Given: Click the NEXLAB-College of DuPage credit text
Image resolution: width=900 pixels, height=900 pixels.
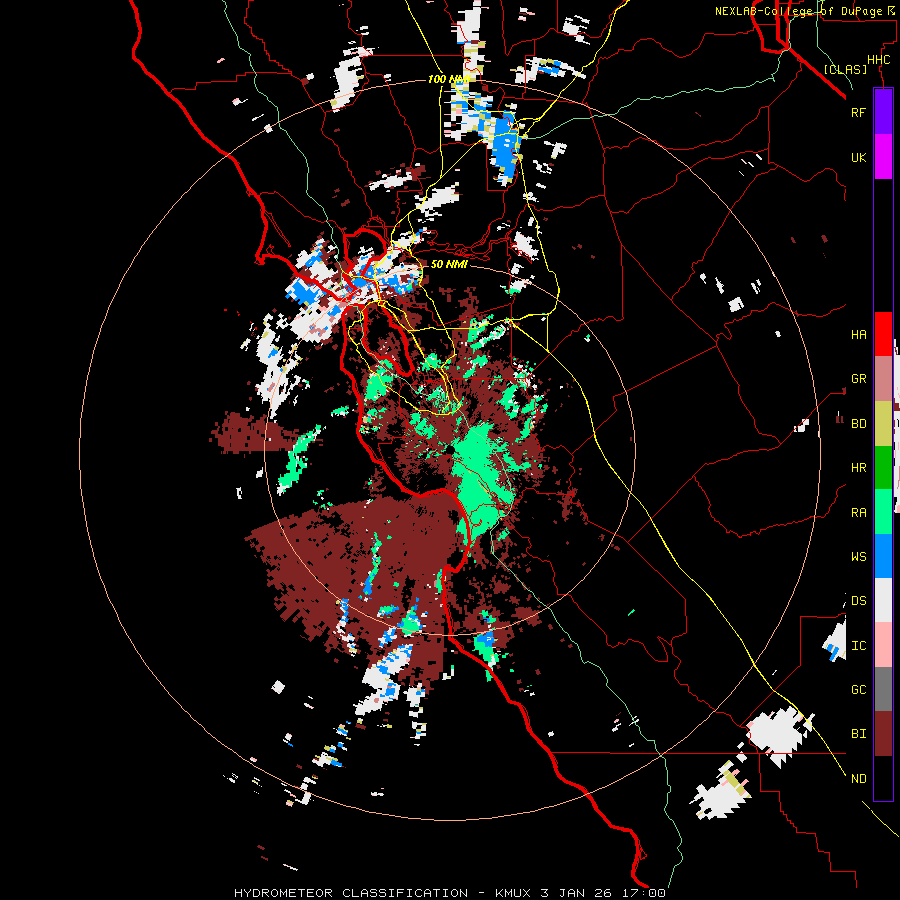Looking at the screenshot, I should click(804, 11).
